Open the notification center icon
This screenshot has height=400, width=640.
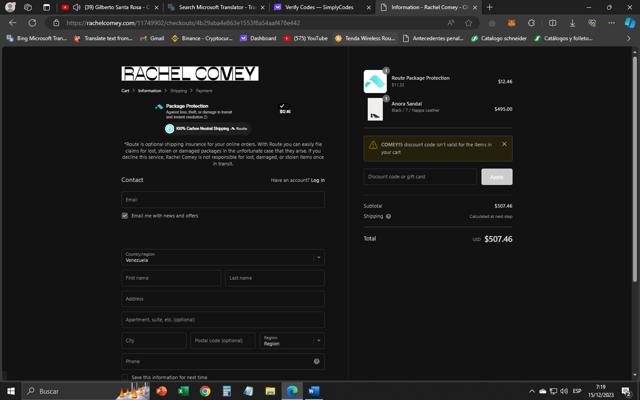coord(627,392)
